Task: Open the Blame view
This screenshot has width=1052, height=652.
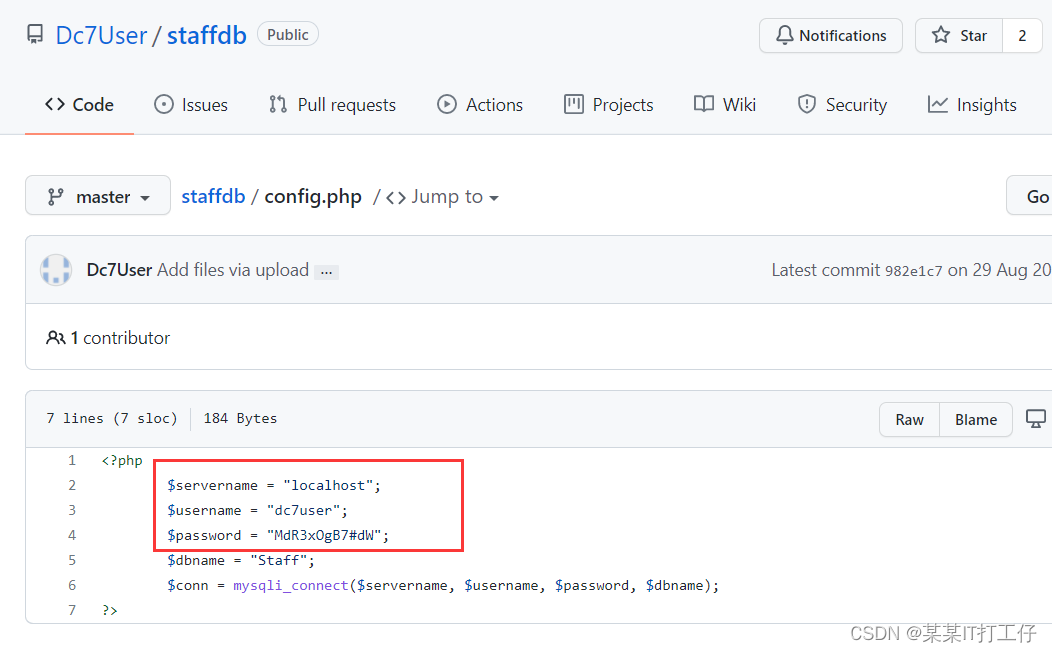Action: point(976,419)
